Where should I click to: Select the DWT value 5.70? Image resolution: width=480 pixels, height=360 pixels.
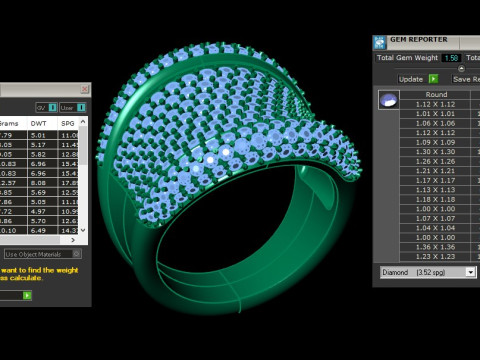click(x=42, y=221)
